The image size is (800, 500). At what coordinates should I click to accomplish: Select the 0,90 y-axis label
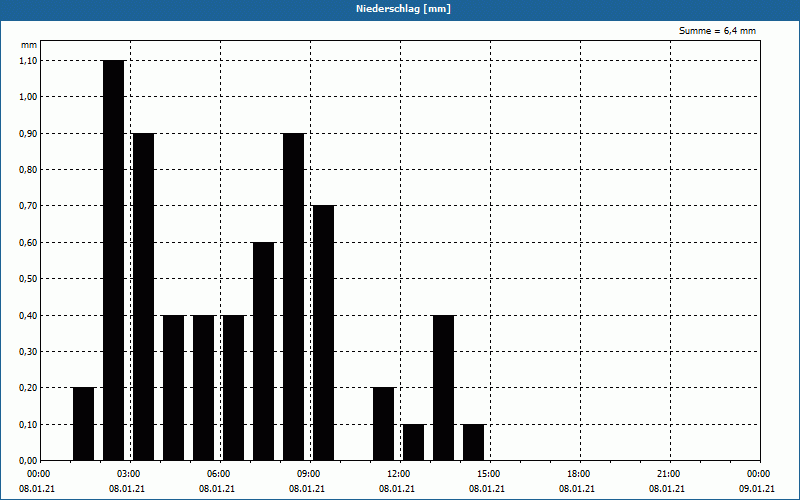(28, 134)
